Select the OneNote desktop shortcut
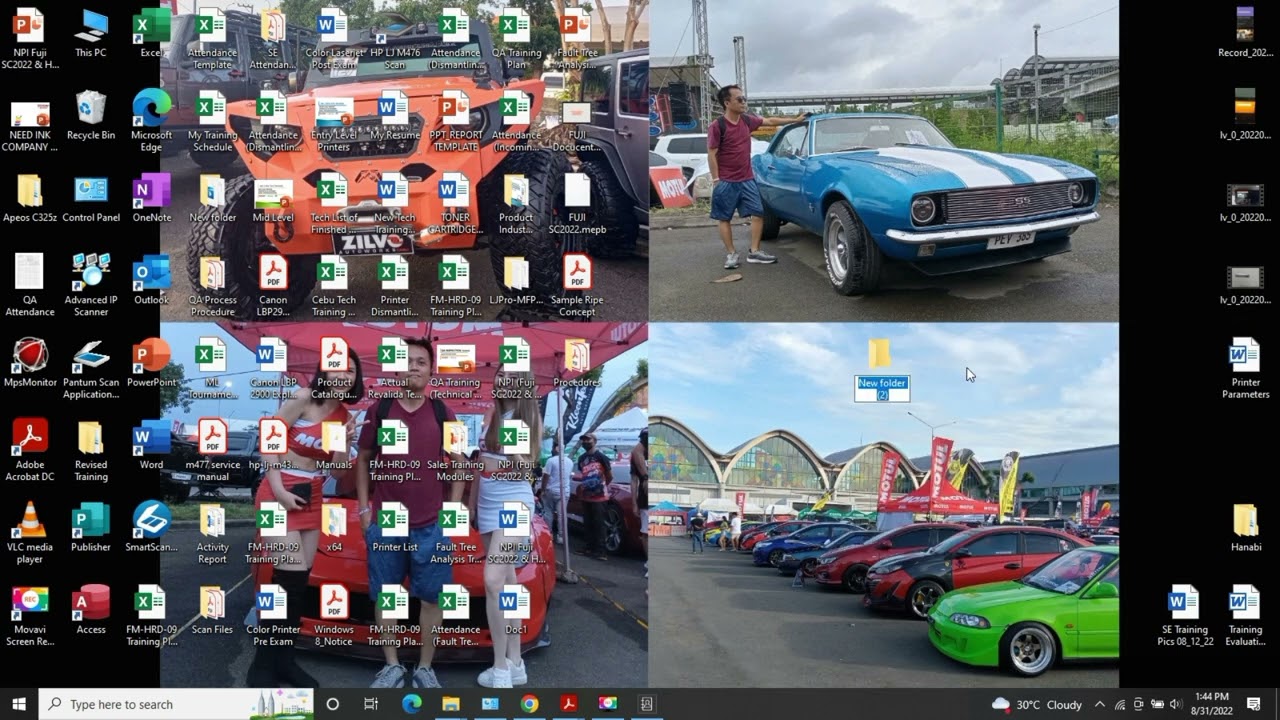Viewport: 1280px width, 720px height. [152, 198]
